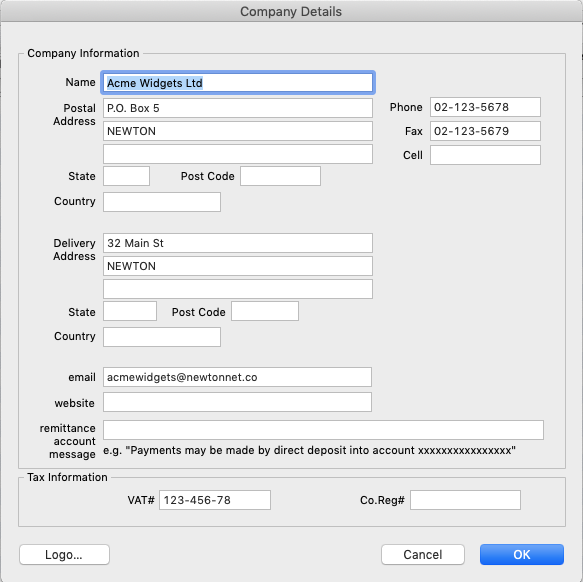Click the VAT# number field
The image size is (583, 582).
click(215, 500)
